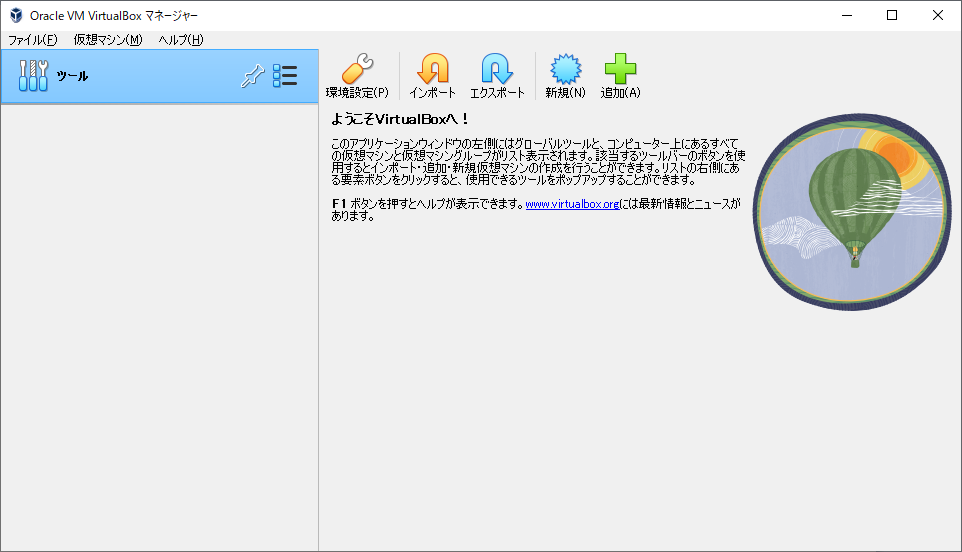The height and width of the screenshot is (552, 962).
Task: Open the ファイル(F) menu
Action: [x=33, y=40]
